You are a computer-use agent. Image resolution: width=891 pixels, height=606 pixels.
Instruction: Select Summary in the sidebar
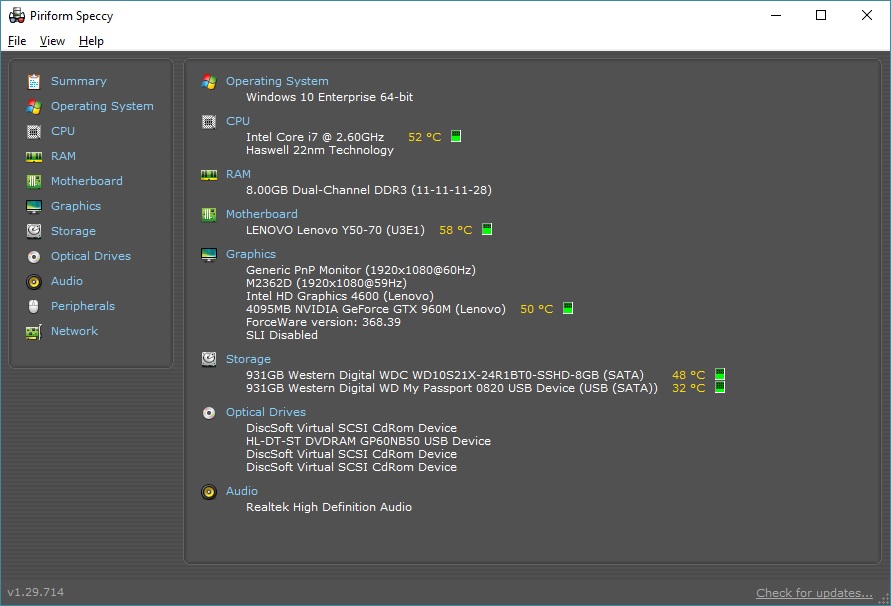[78, 81]
